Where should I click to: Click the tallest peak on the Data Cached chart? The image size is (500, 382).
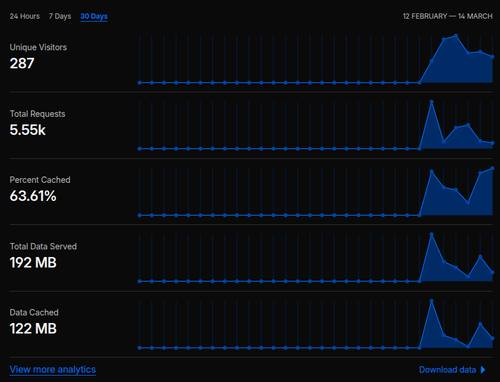432,301
